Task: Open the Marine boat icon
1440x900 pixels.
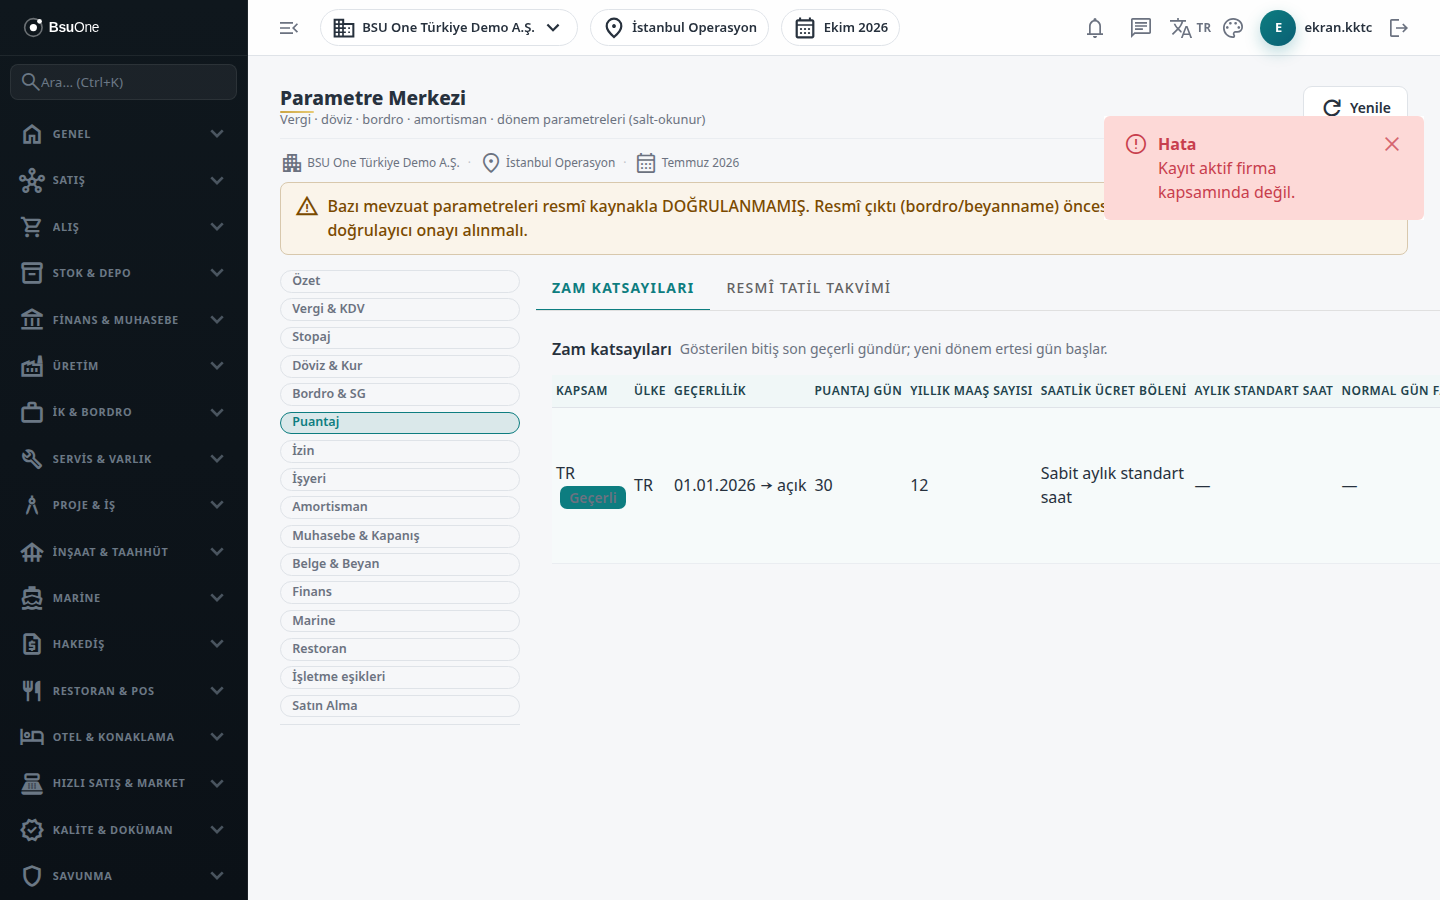Action: pyautogui.click(x=32, y=598)
